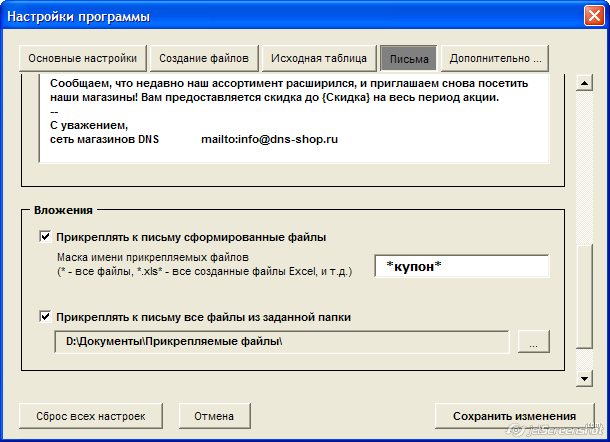Open the Создание файлов tab
Image resolution: width=610 pixels, height=442 pixels.
pos(204,58)
